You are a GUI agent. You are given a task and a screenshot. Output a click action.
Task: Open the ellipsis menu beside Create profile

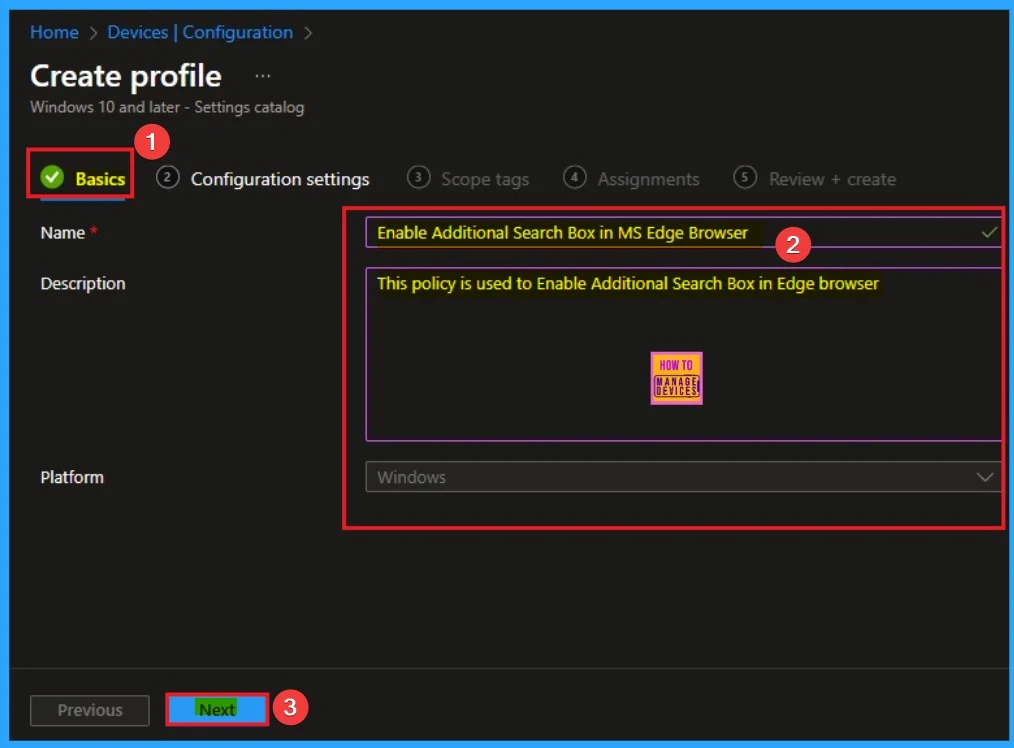pyautogui.click(x=263, y=76)
